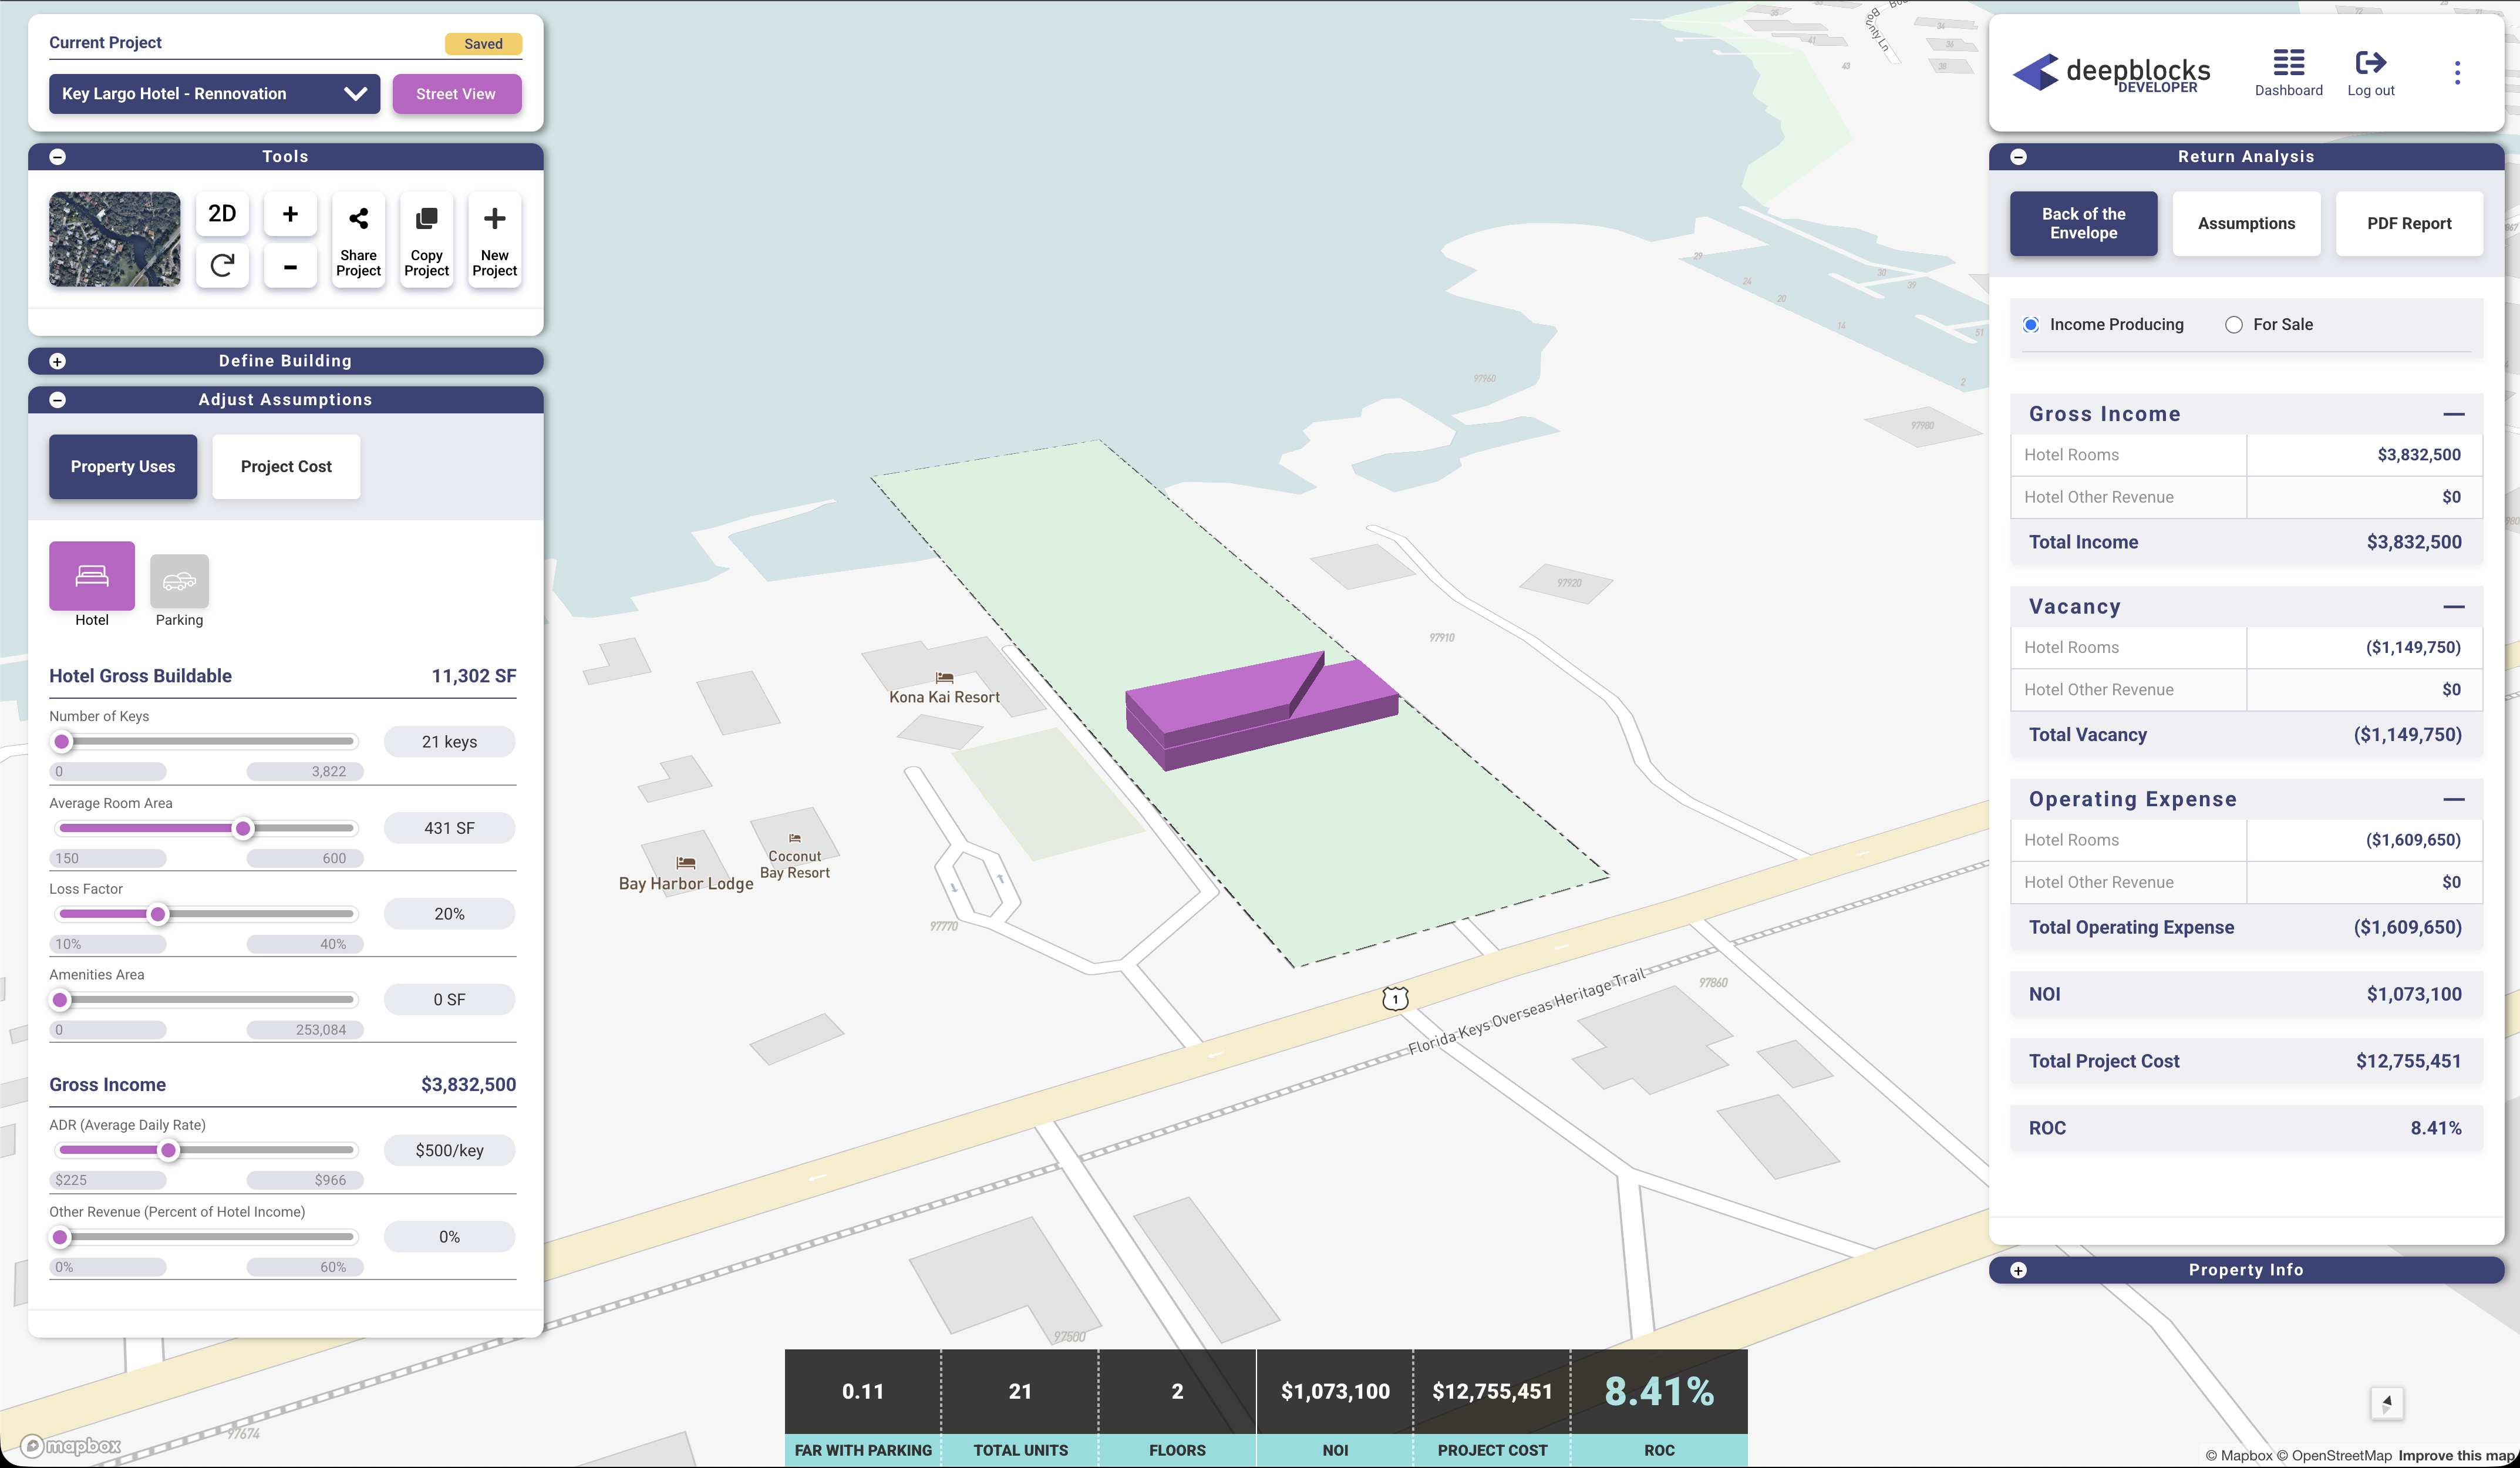Open the Dashboard
Image resolution: width=2520 pixels, height=1468 pixels.
point(2288,73)
